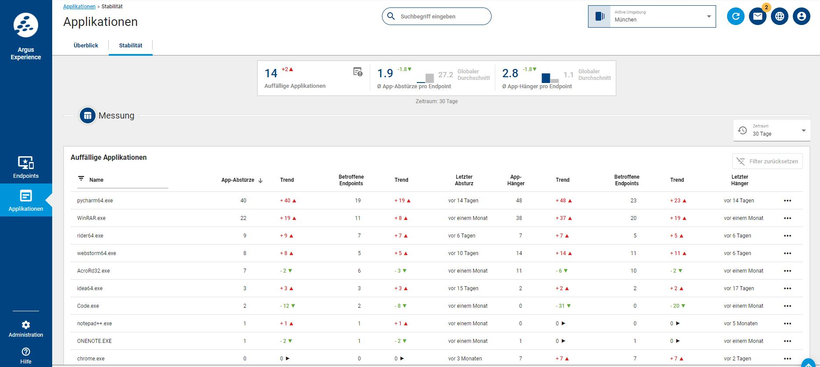This screenshot has height=367, width=820.
Task: Click 'vor 5 Monaten' in notepad++.exe row
Action: point(741,324)
